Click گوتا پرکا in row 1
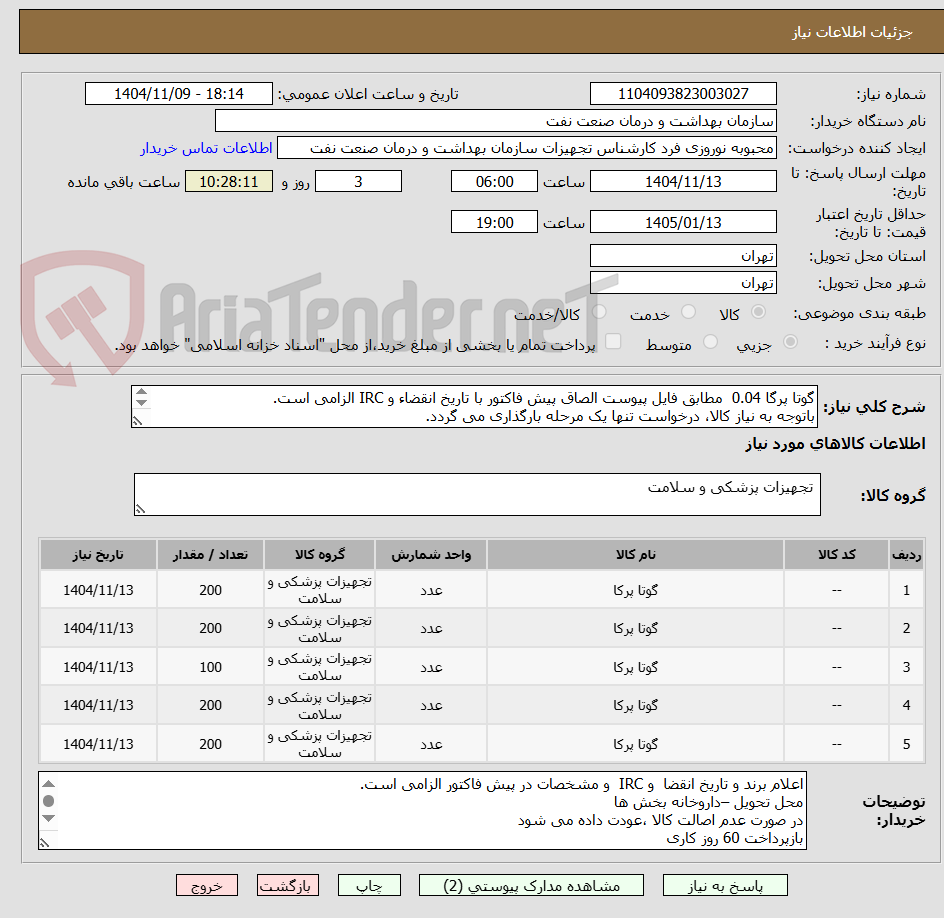 (x=635, y=590)
